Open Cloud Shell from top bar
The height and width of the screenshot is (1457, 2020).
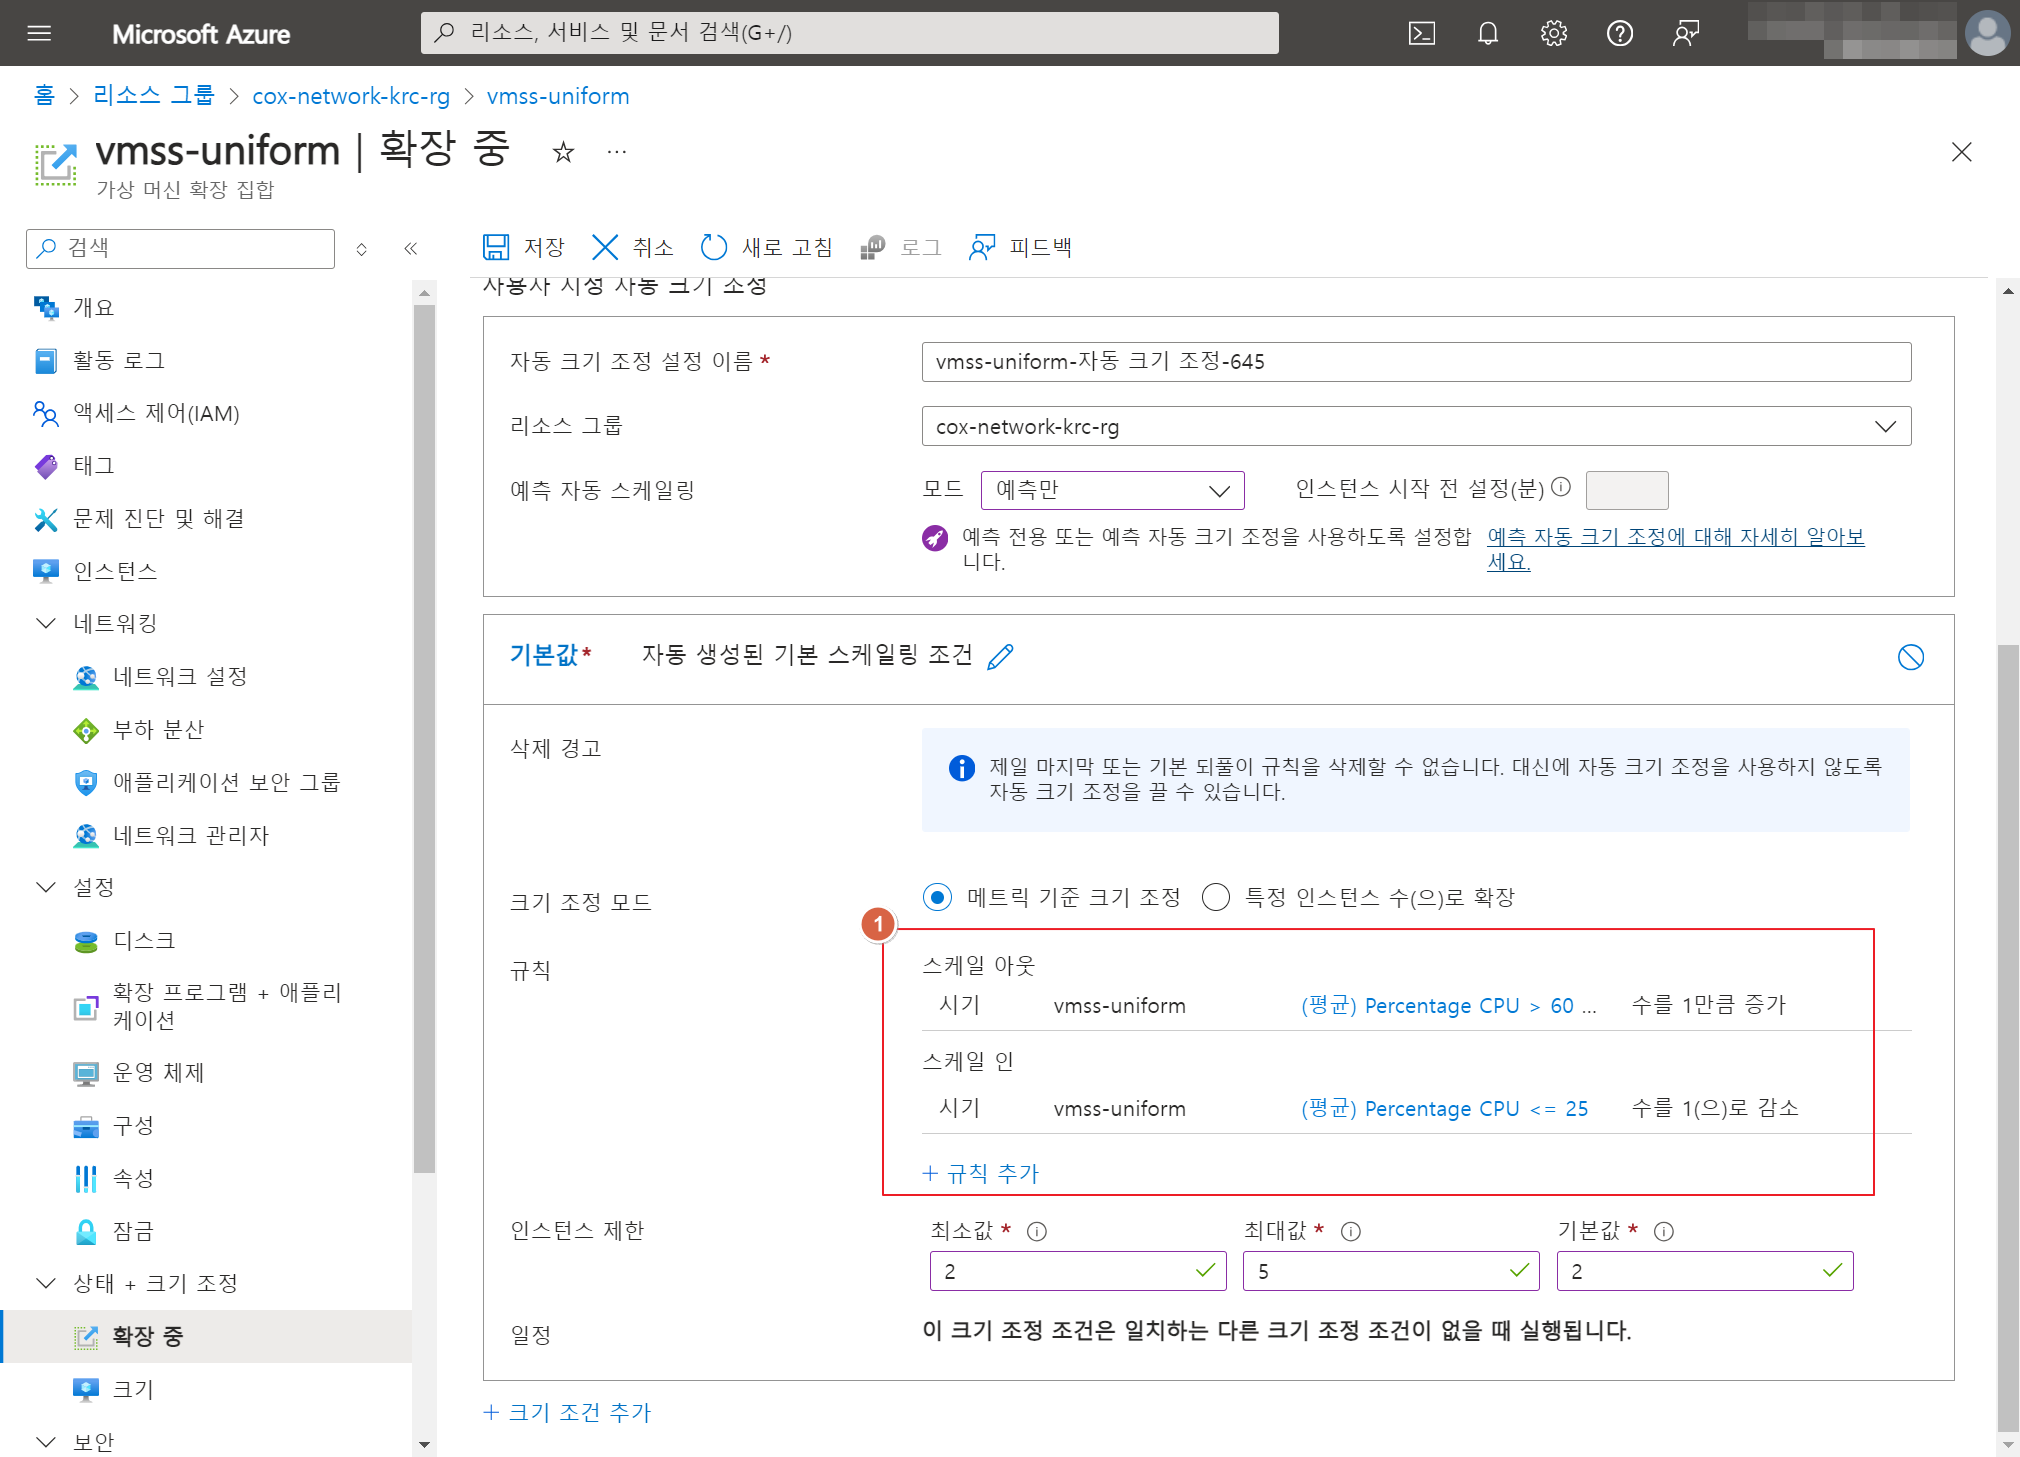(x=1421, y=33)
